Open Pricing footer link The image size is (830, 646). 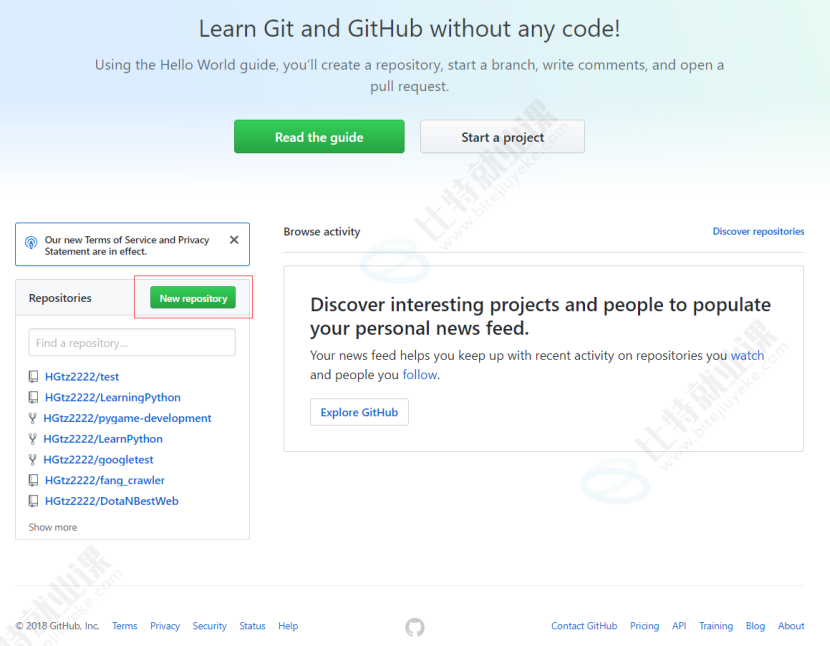[x=644, y=626]
